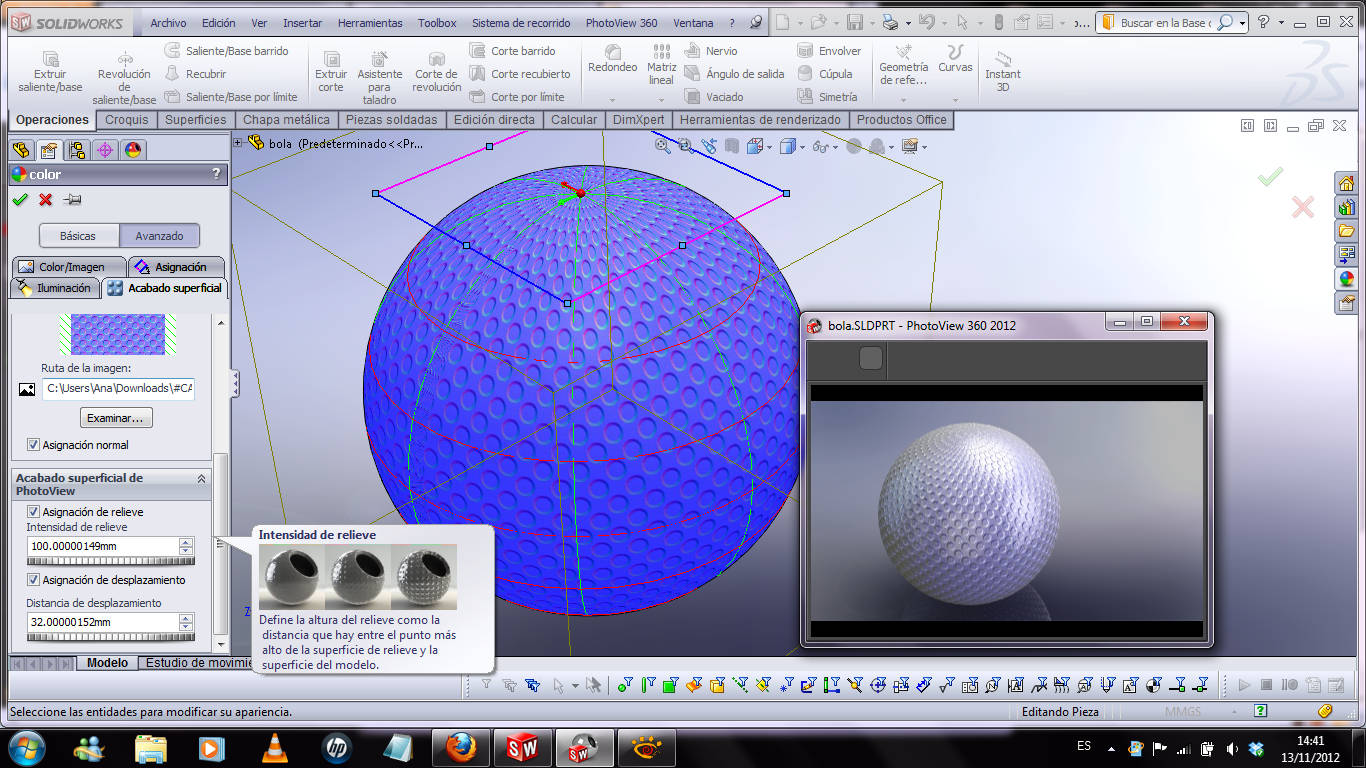This screenshot has width=1366, height=768.
Task: Click the Simetría mirror tool
Action: [827, 96]
